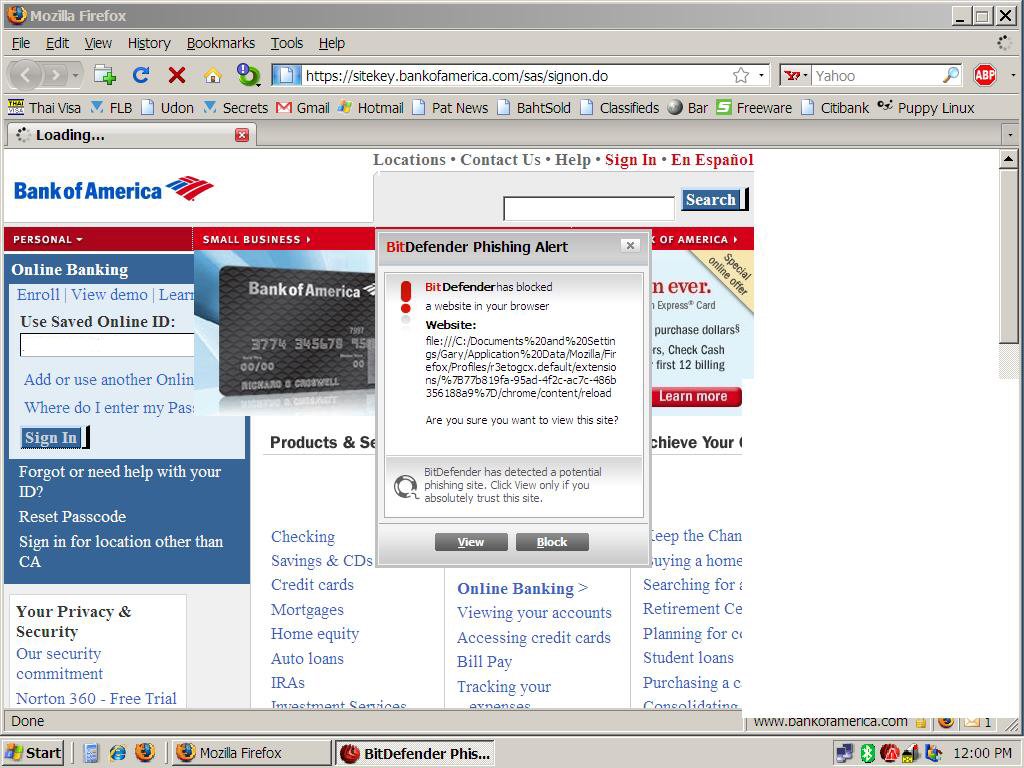Open the Thai Visa bookmark
This screenshot has width=1024, height=768.
[44, 108]
